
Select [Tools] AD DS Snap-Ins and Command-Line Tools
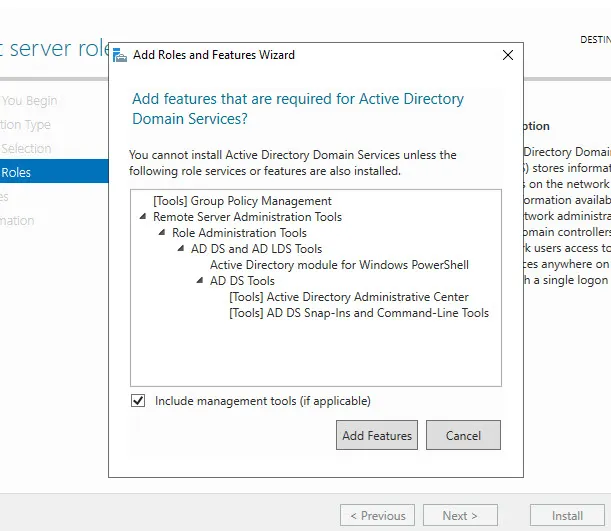pos(358,312)
